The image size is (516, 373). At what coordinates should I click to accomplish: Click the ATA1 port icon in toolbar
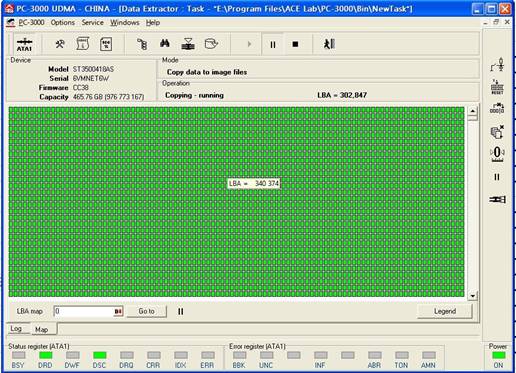pyautogui.click(x=24, y=44)
